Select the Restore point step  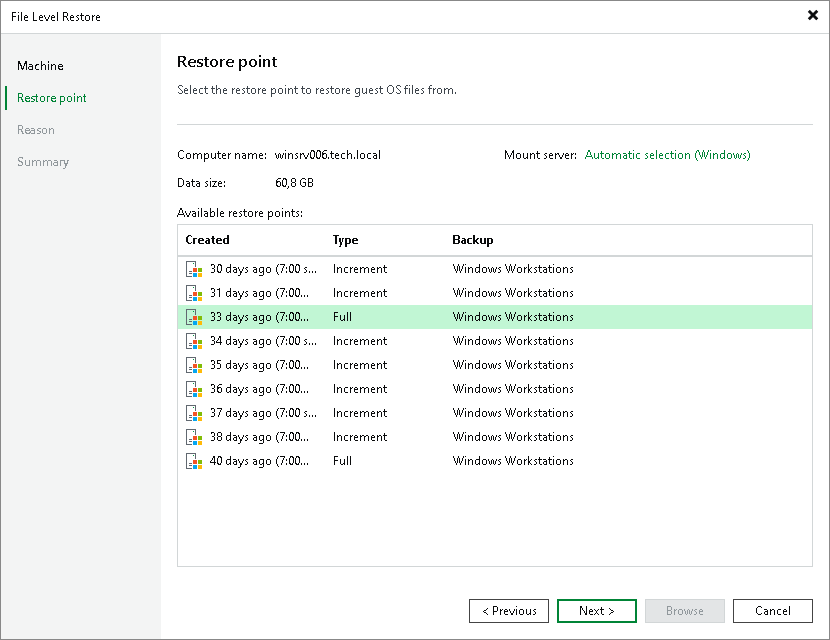tap(51, 98)
